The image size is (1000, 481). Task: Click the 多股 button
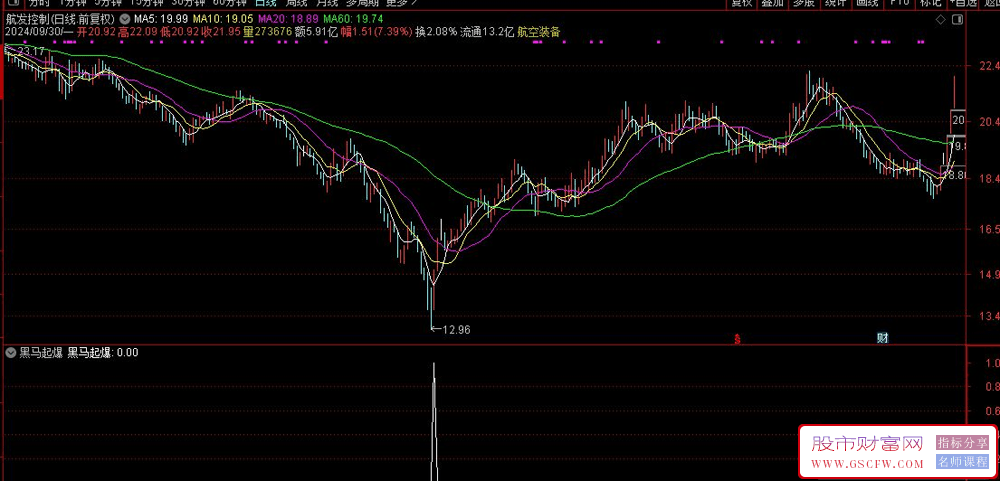[804, 3]
